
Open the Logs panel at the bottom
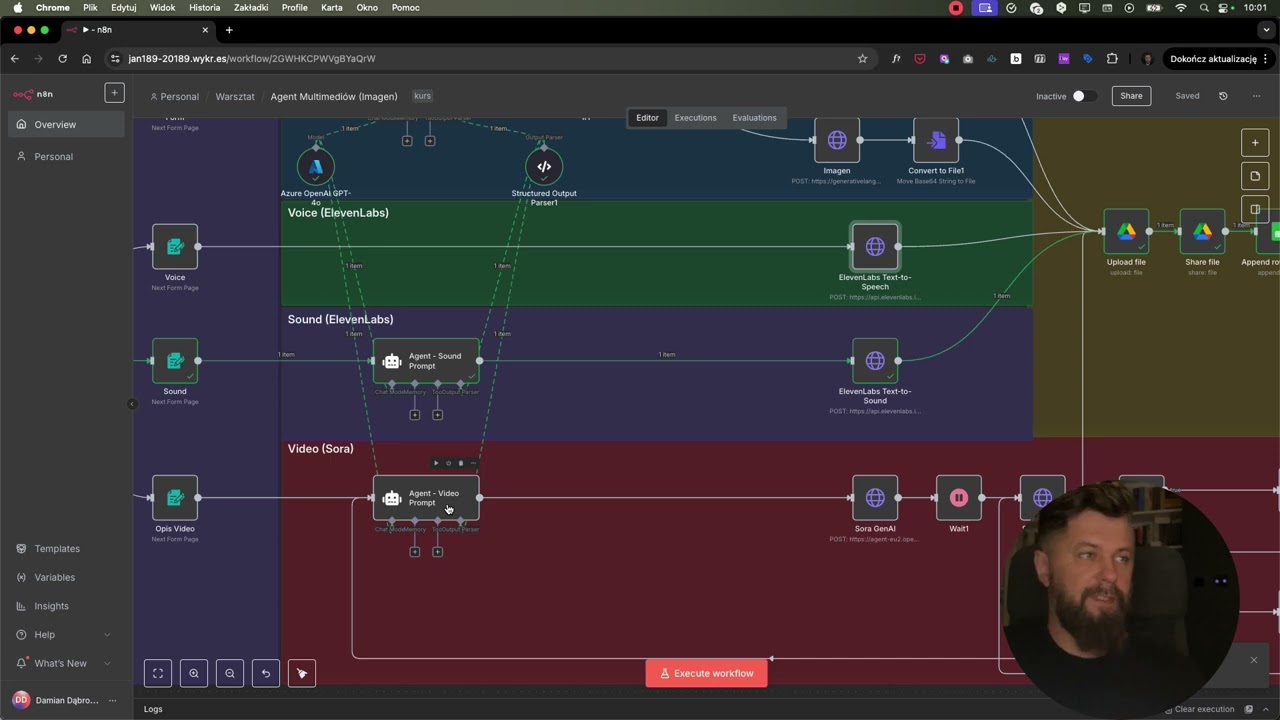(x=153, y=709)
